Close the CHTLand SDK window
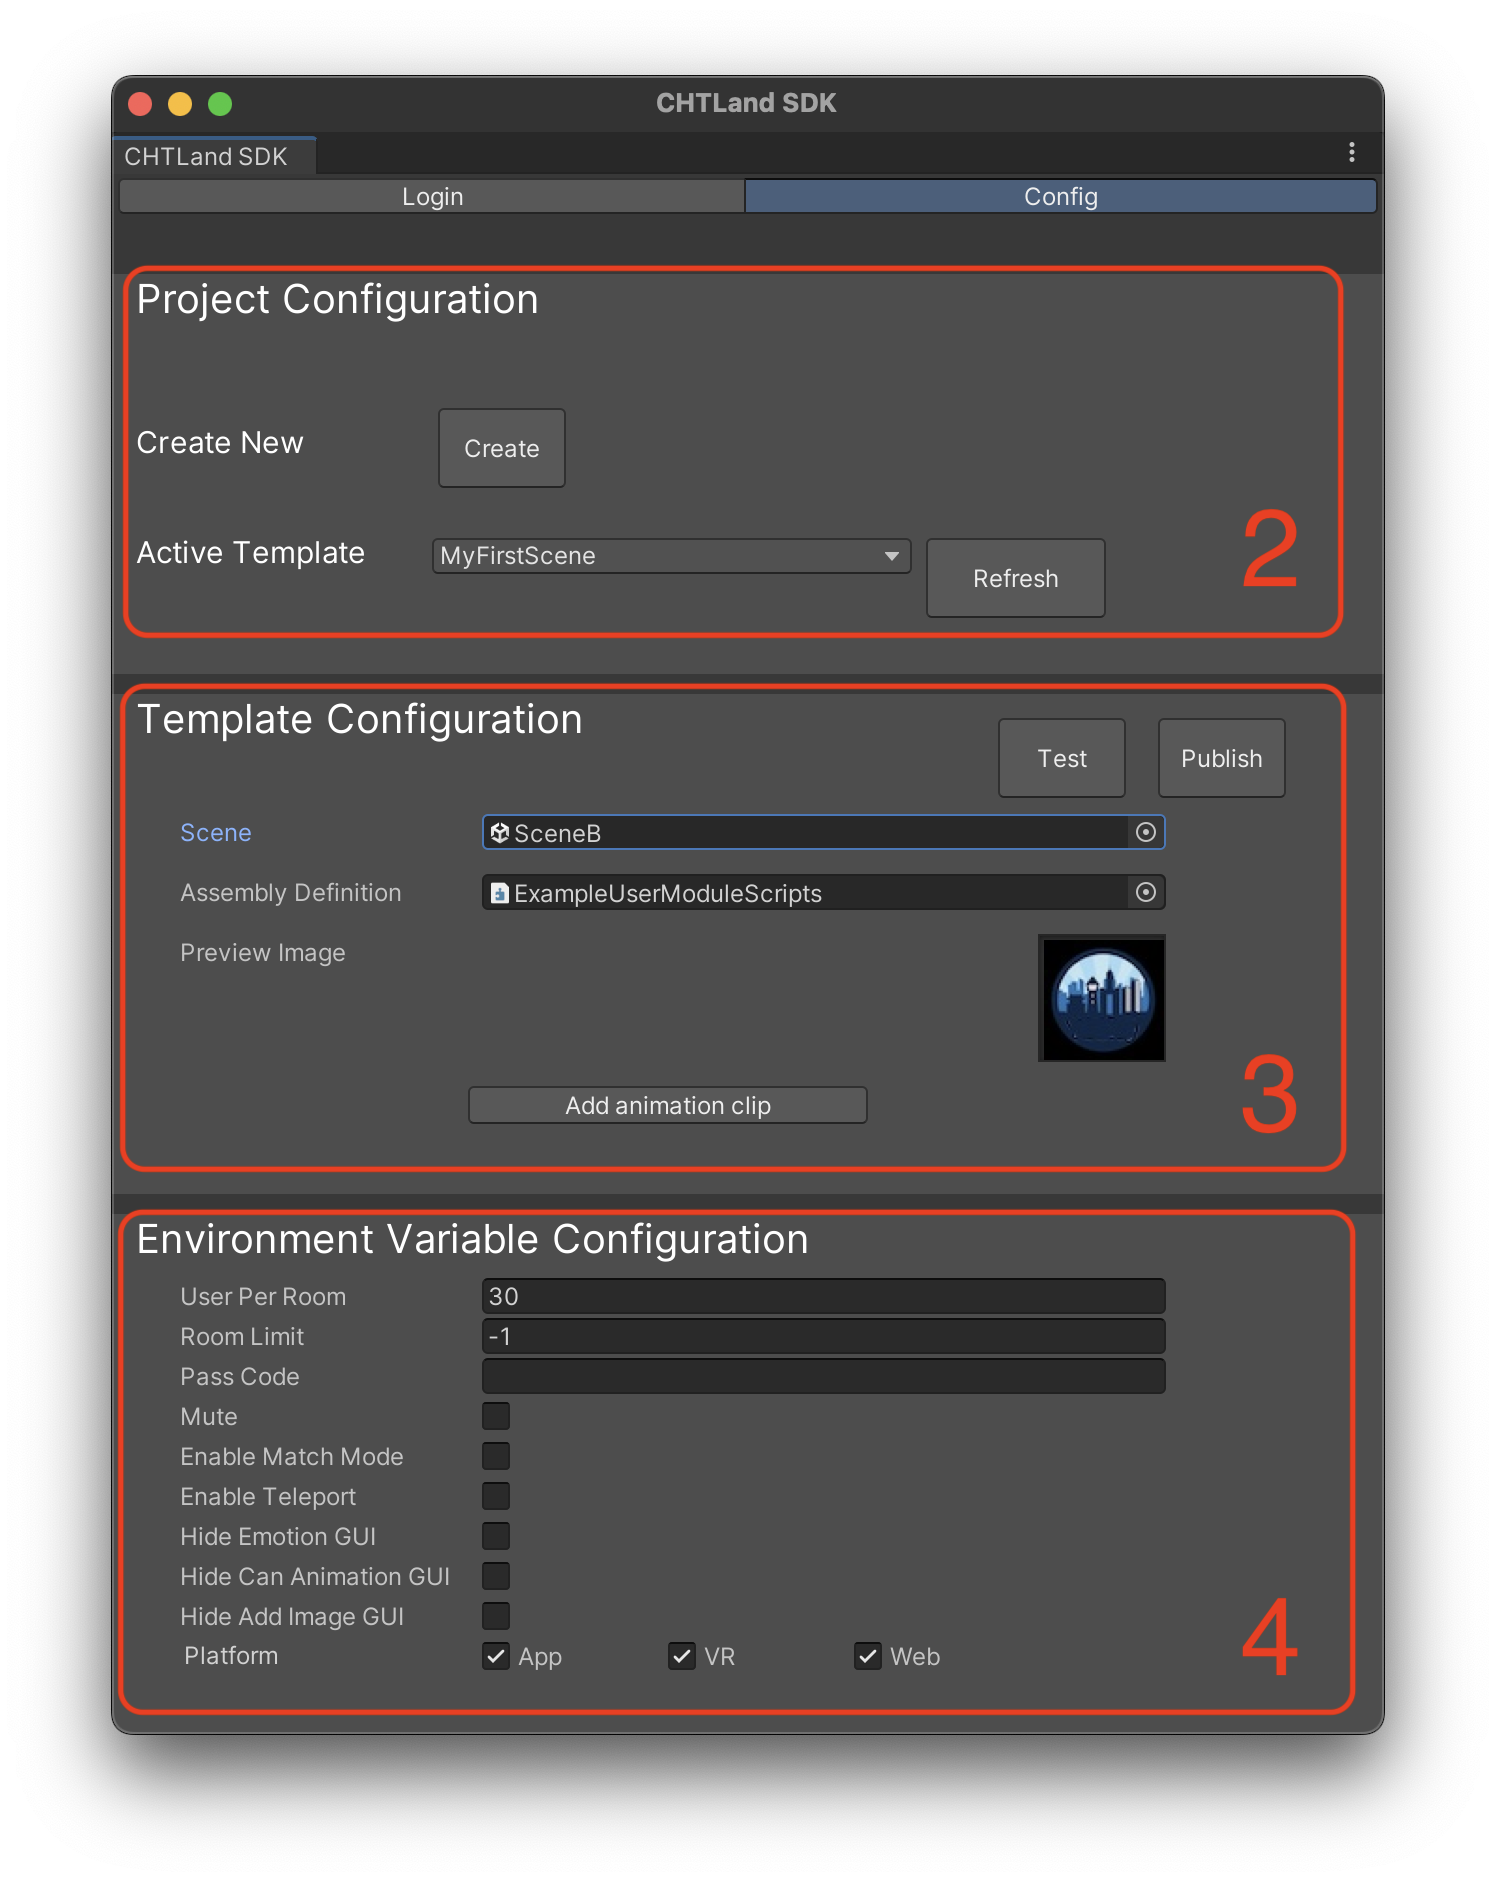Viewport: 1496px width, 1882px height. click(x=140, y=104)
